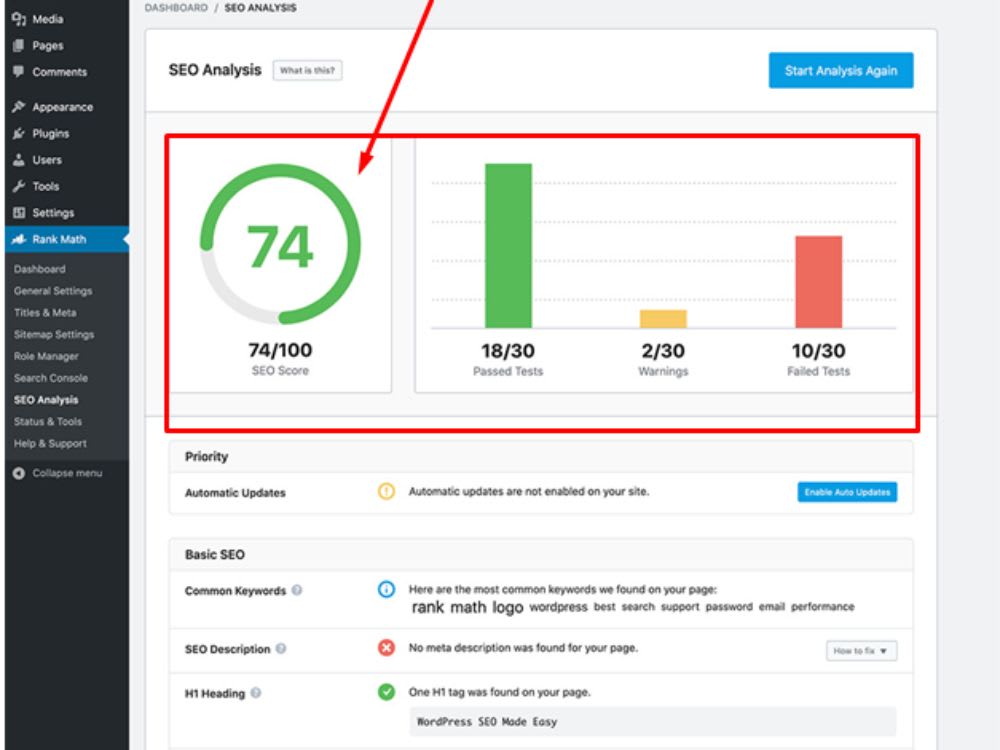Open Sitemap Settings submenu item

point(54,334)
